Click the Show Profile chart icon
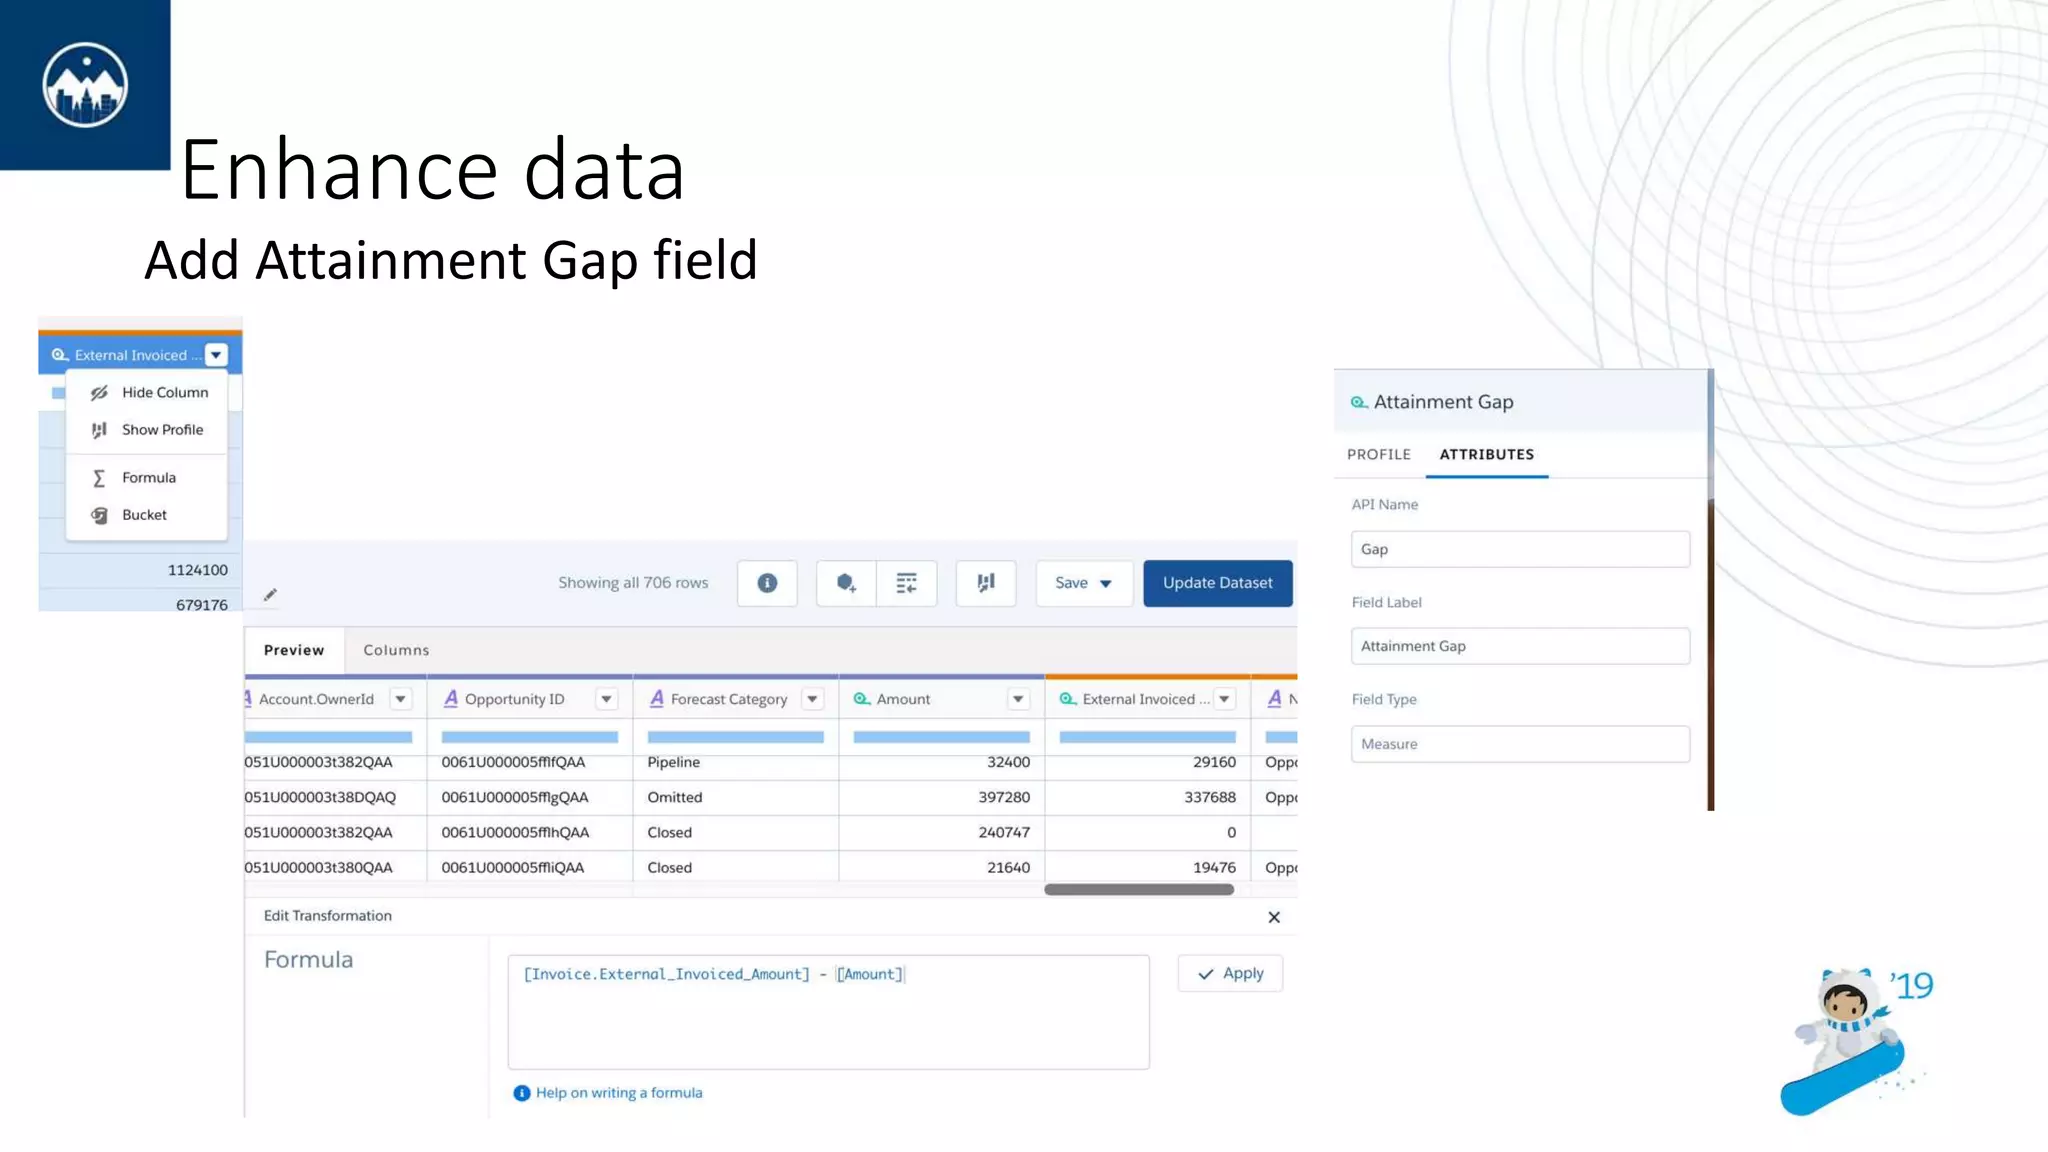The image size is (2048, 1152). point(99,430)
